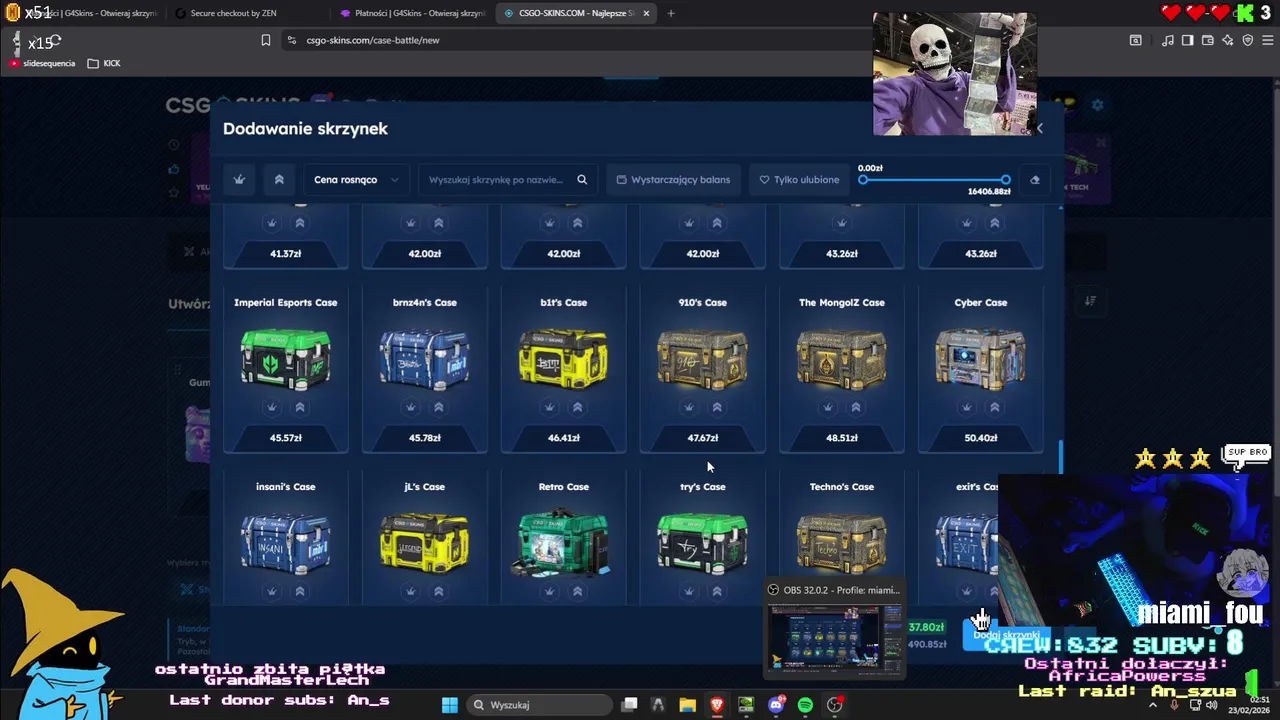Click crown icon on b1t's Case

(x=549, y=407)
